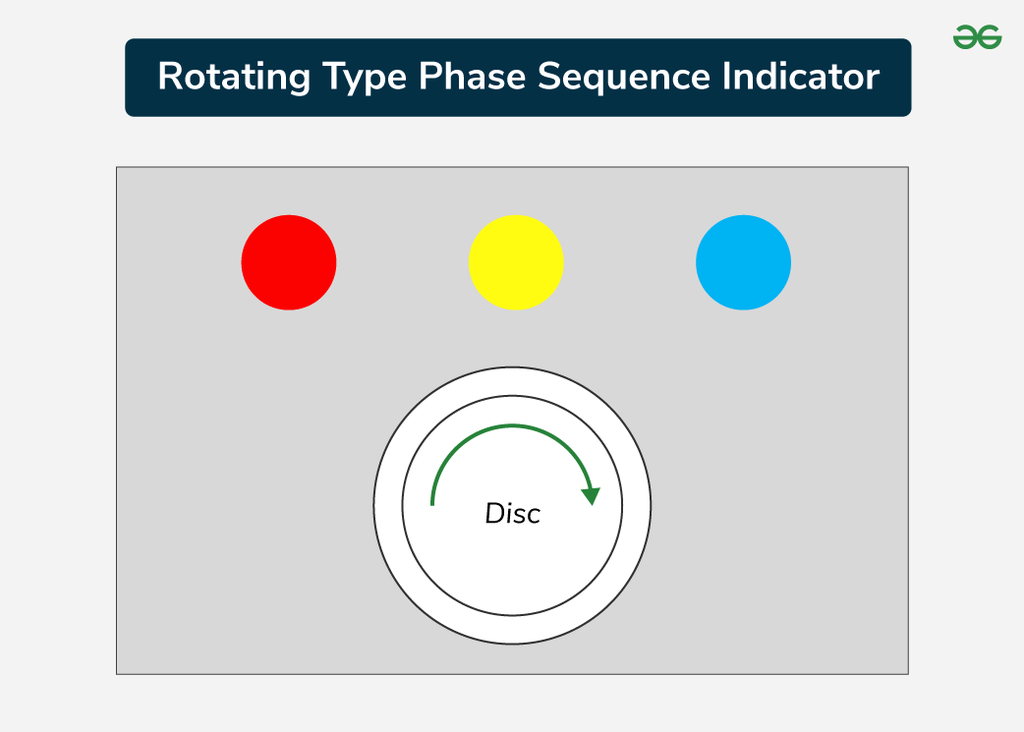Select the yellow phase indicator circle
Viewport: 1024px width, 732px height.
coord(516,262)
